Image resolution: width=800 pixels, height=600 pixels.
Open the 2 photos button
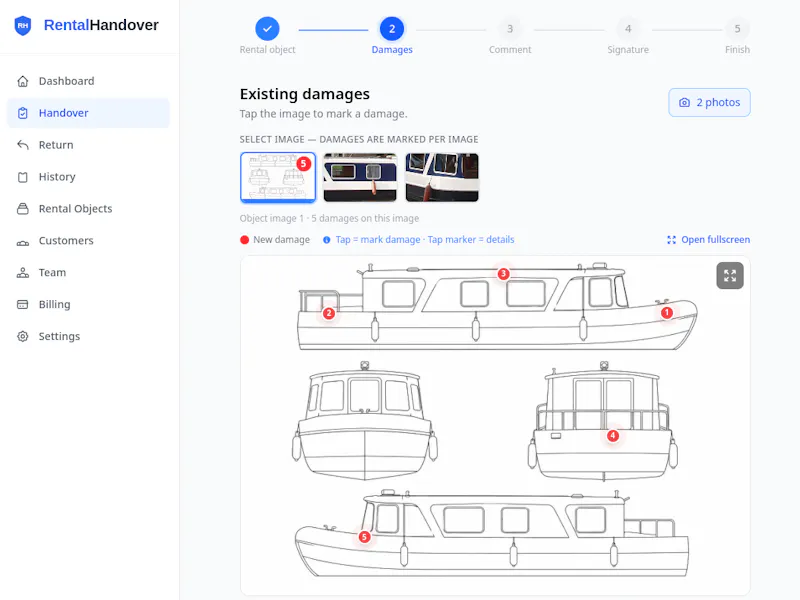tap(710, 103)
